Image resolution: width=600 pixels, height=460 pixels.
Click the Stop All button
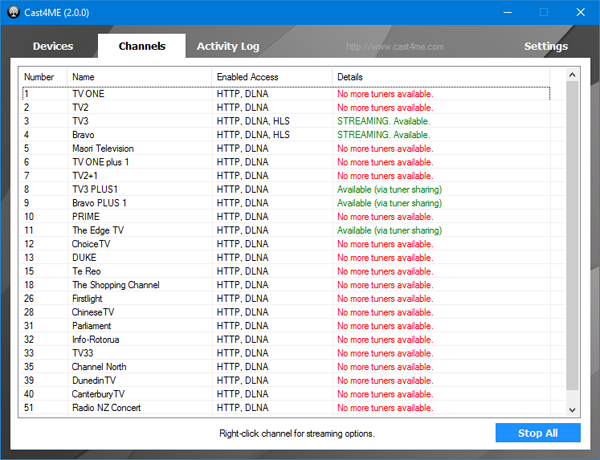[x=538, y=433]
